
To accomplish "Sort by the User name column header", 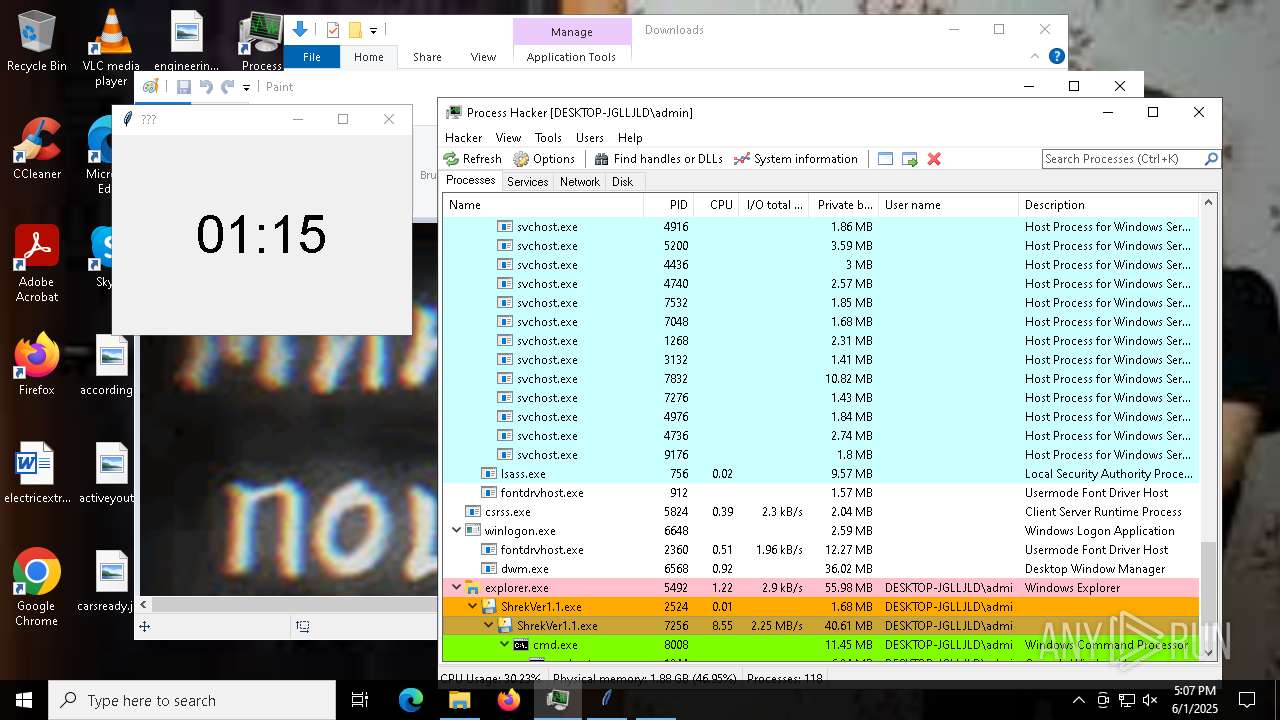I will click(948, 205).
